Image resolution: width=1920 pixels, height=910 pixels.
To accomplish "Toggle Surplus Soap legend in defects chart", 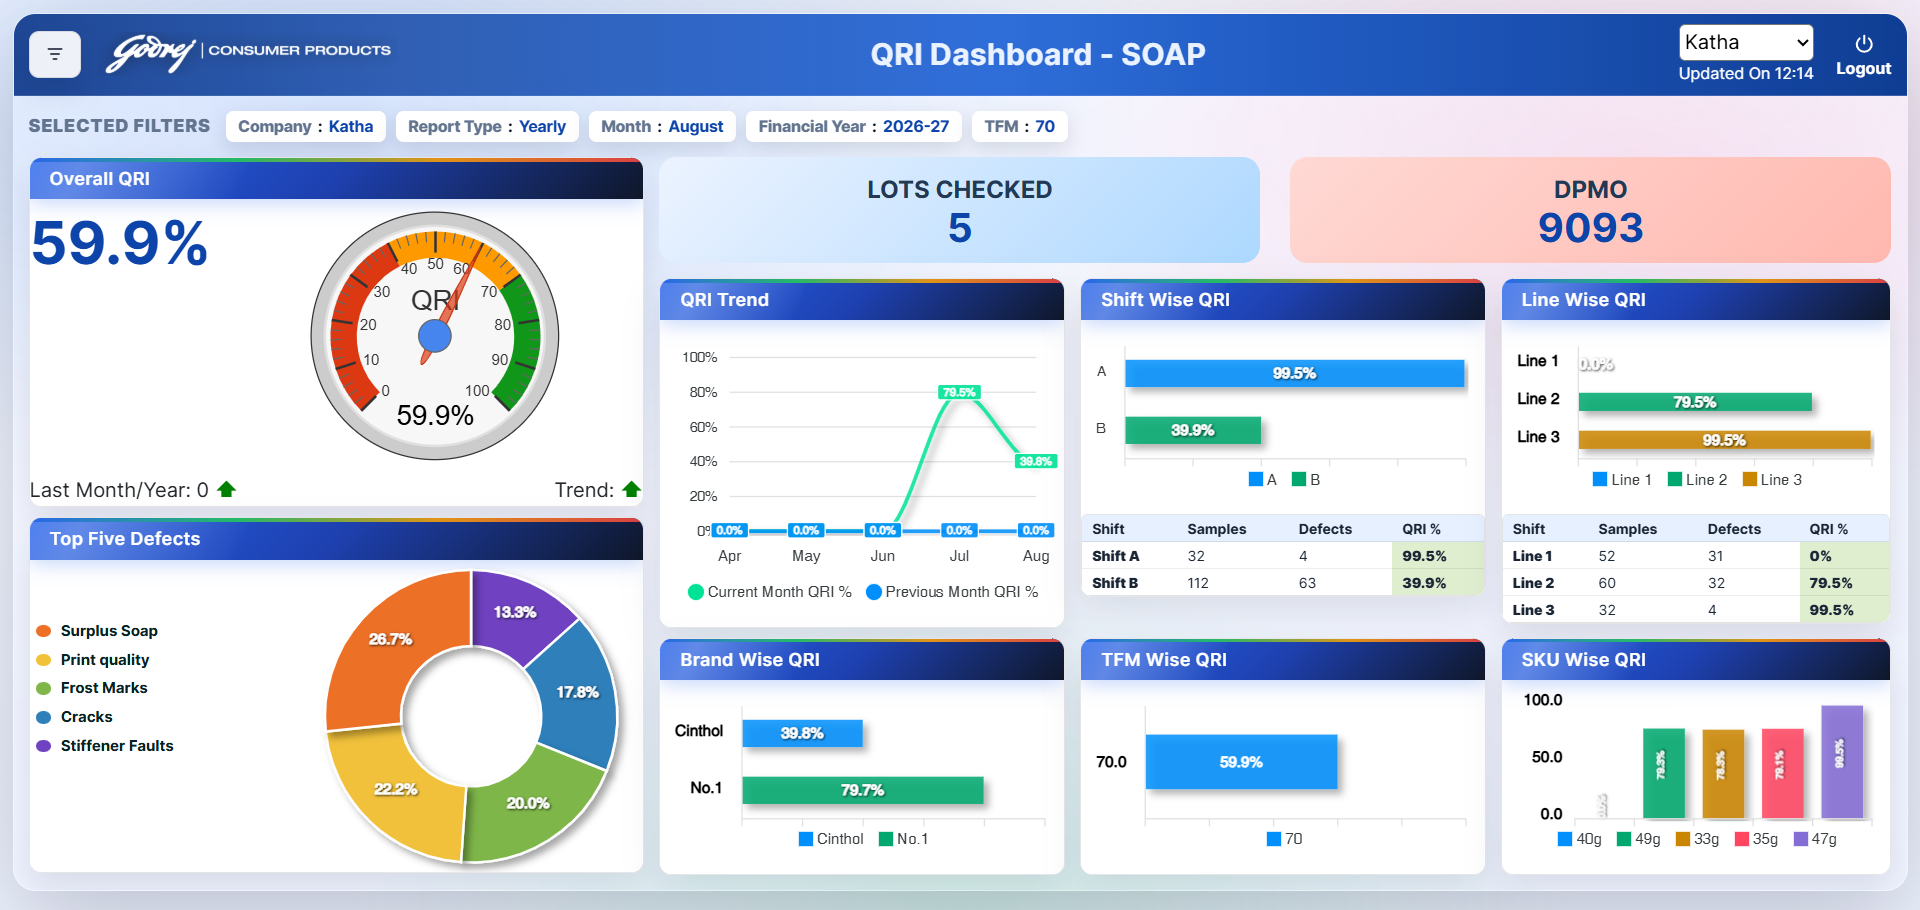I will click(97, 631).
